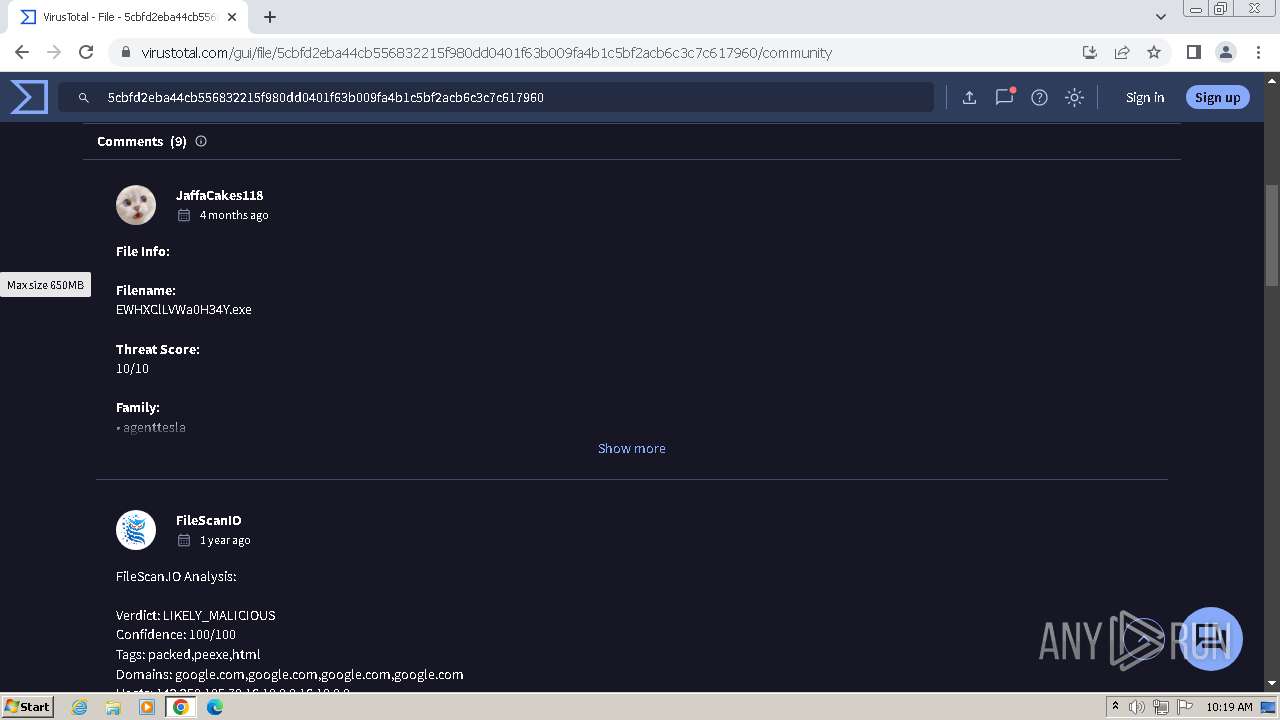The height and width of the screenshot is (720, 1280).
Task: Install app icon in address bar
Action: (x=1090, y=52)
